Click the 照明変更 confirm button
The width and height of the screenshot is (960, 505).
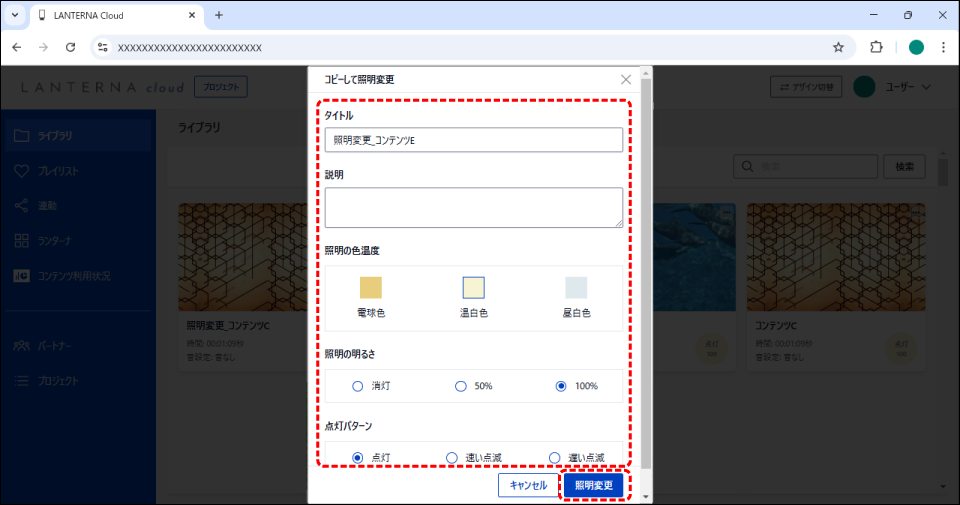tap(593, 485)
